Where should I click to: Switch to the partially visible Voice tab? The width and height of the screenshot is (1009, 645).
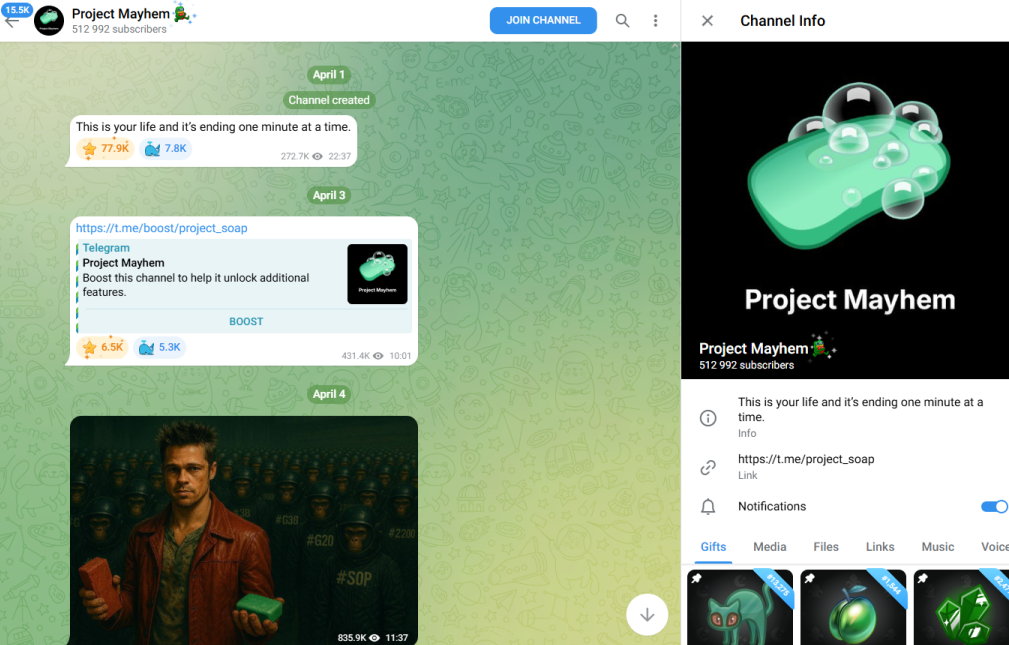pyautogui.click(x=994, y=547)
